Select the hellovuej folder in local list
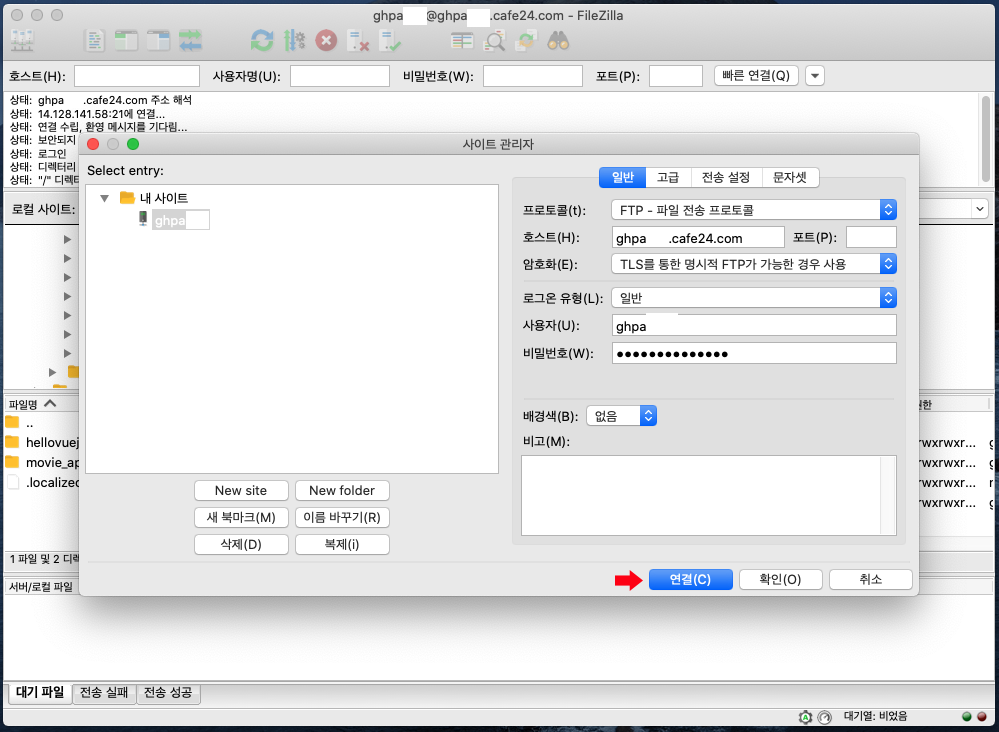This screenshot has height=732, width=999. coord(42,442)
